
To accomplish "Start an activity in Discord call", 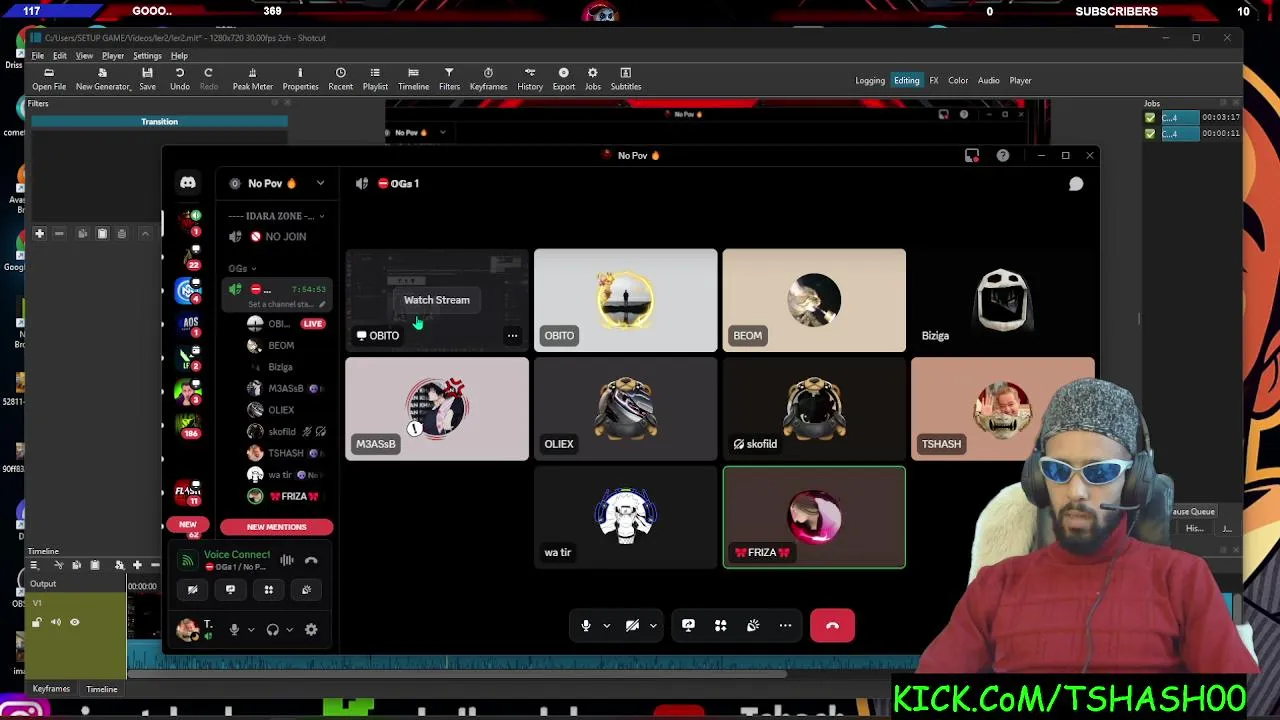I will [x=720, y=625].
